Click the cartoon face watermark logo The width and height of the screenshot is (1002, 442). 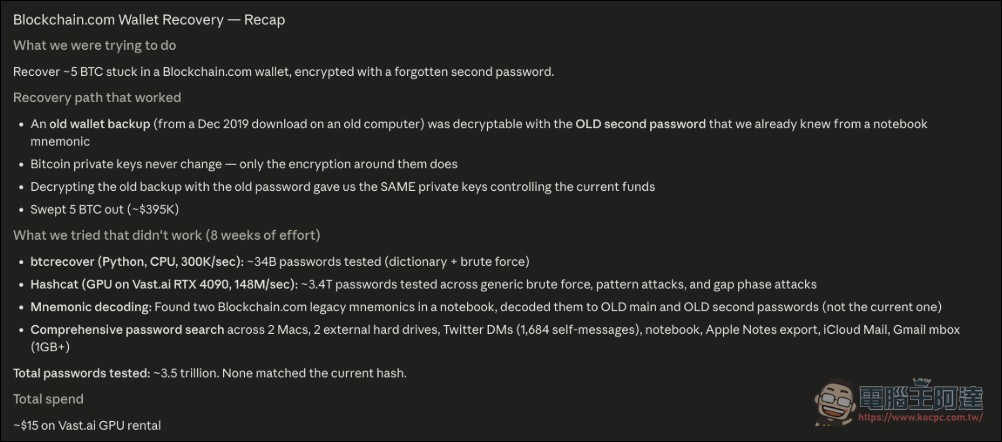pyautogui.click(x=835, y=402)
